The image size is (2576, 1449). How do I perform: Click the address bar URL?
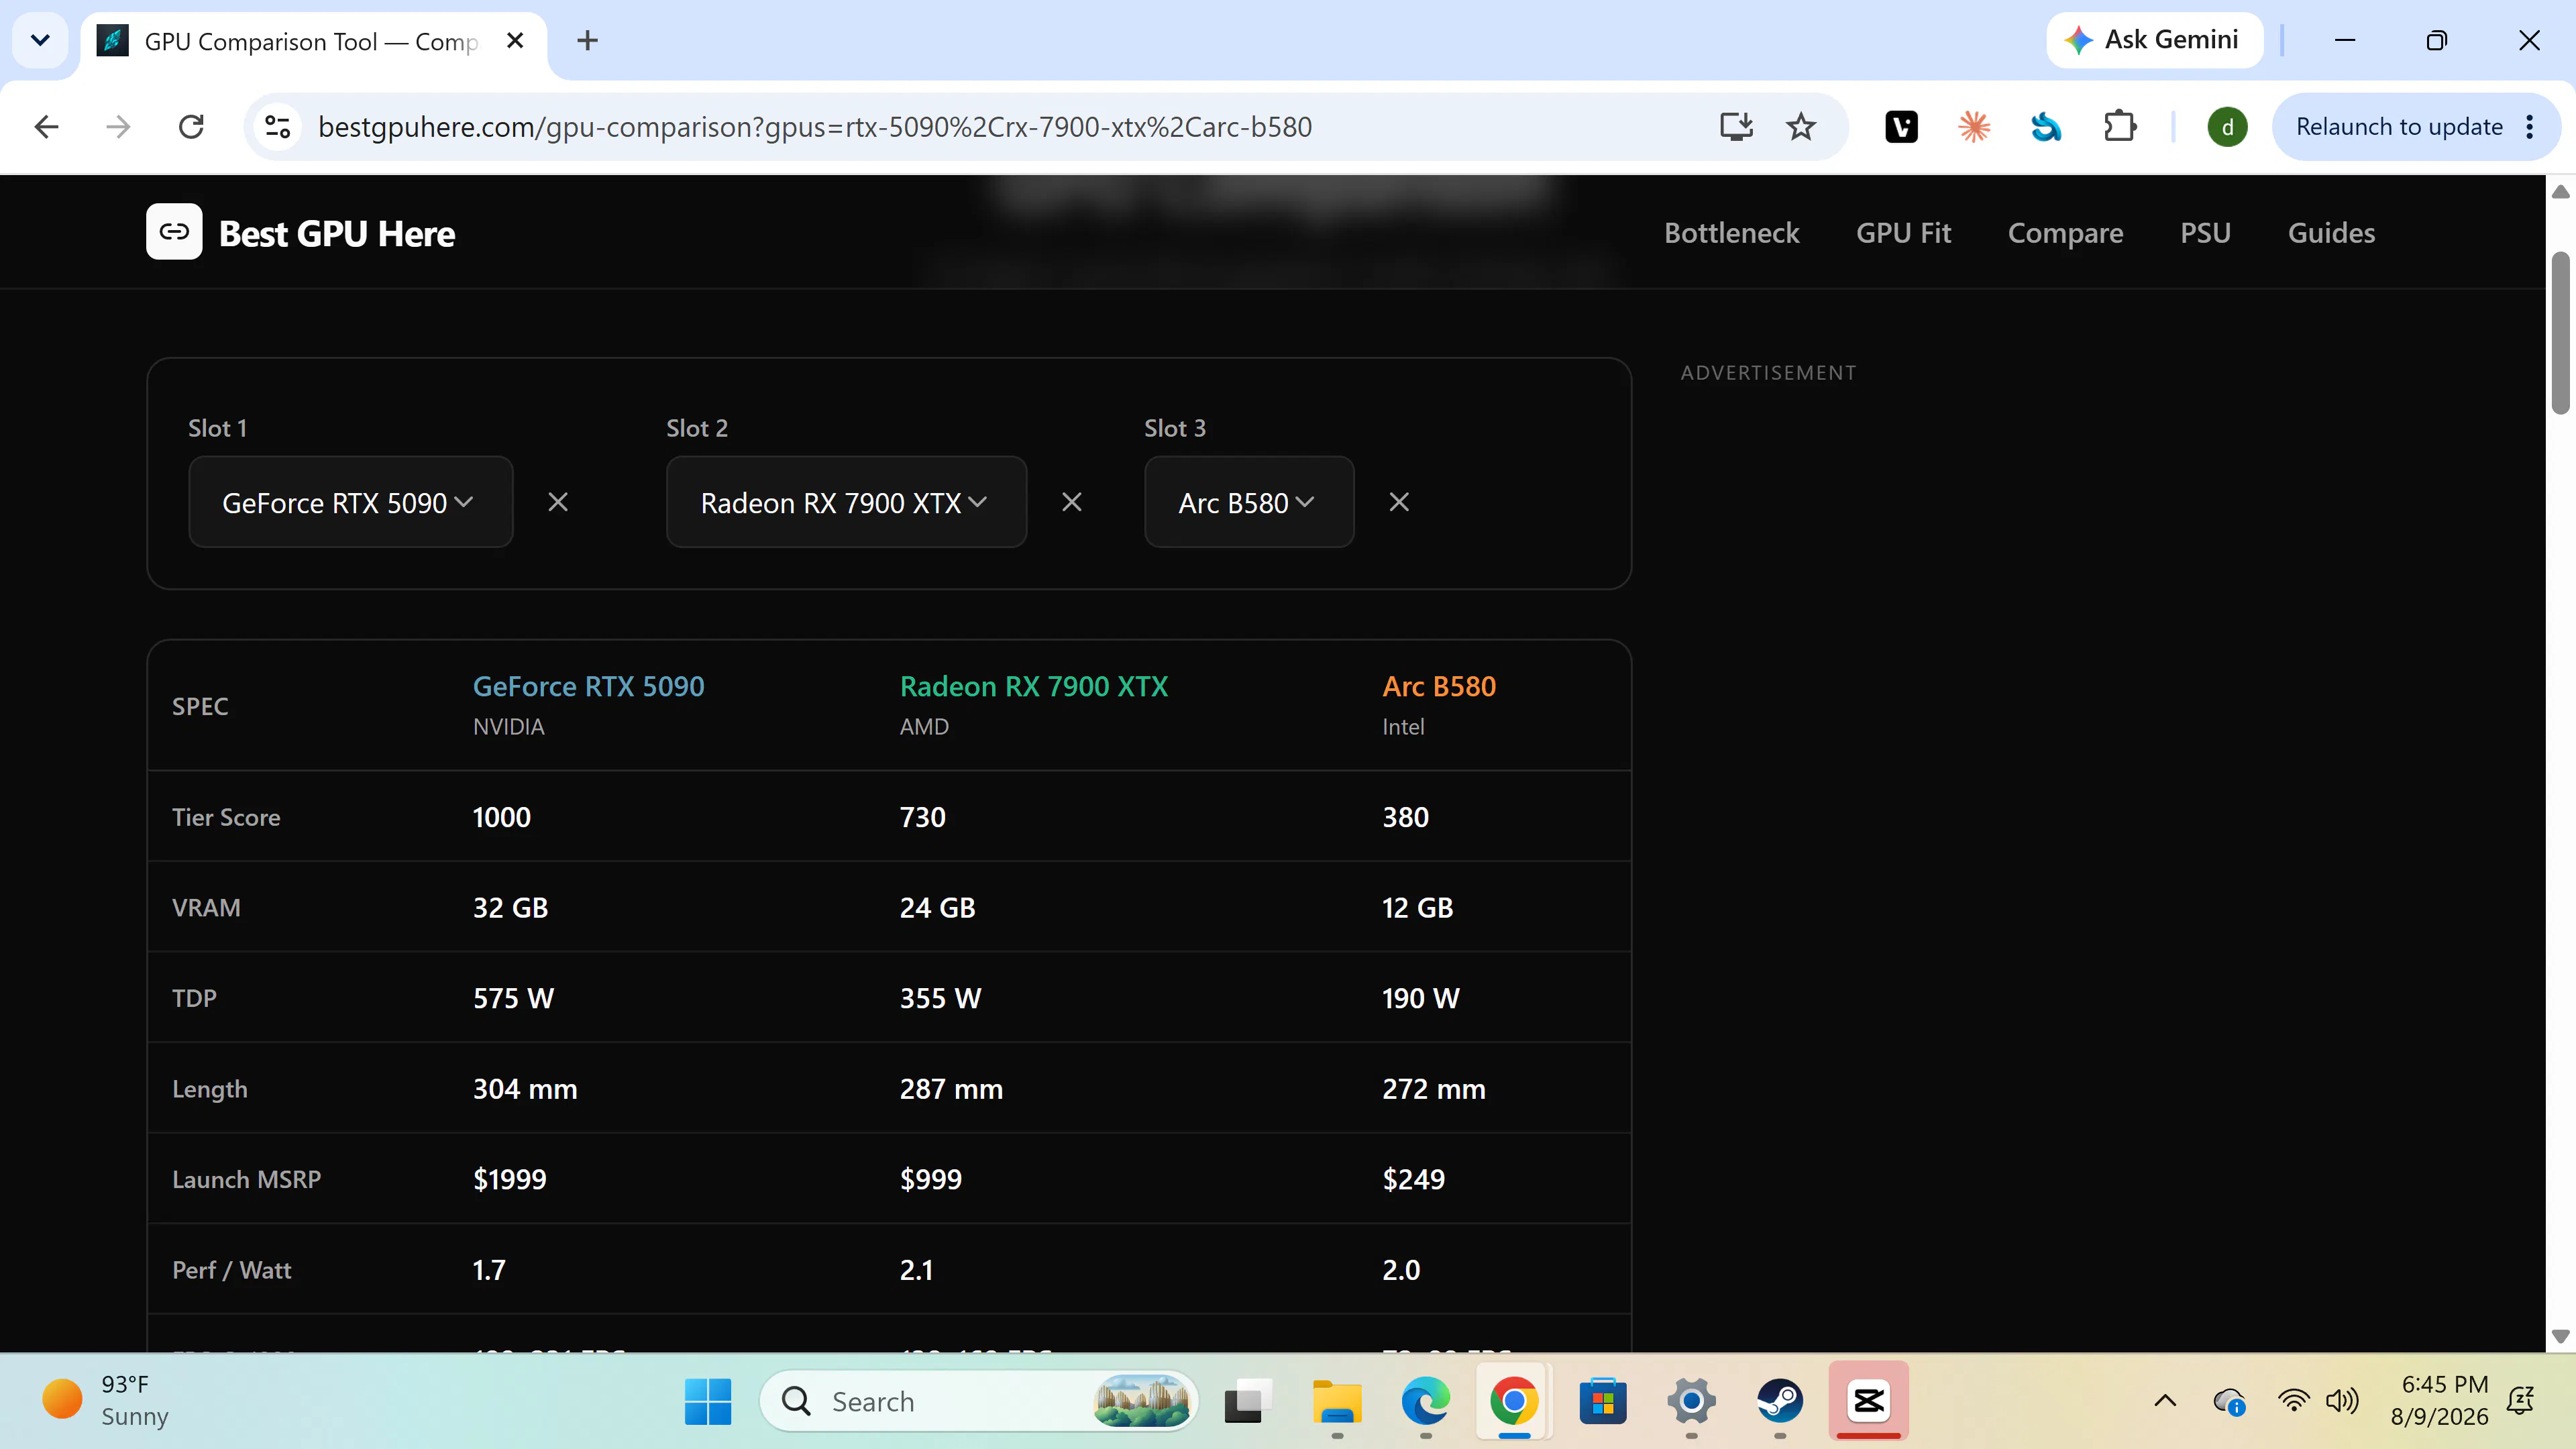pyautogui.click(x=814, y=127)
